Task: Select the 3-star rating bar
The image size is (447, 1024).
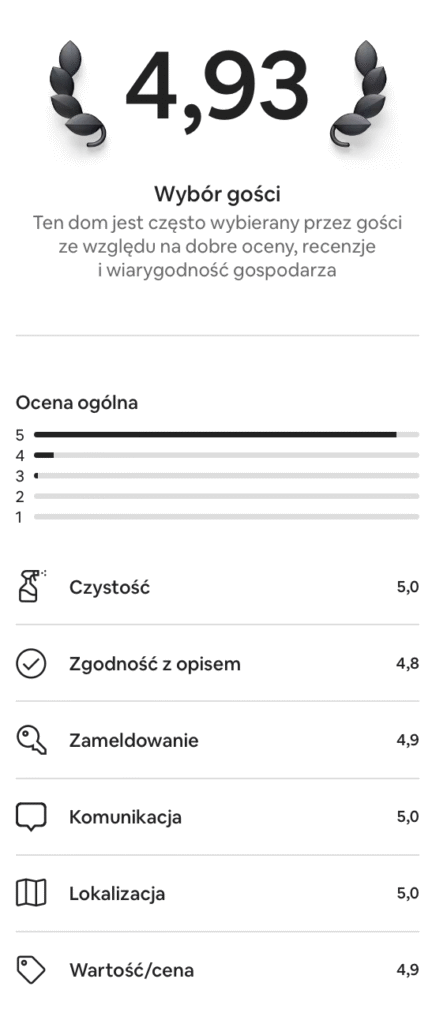Action: tap(227, 475)
